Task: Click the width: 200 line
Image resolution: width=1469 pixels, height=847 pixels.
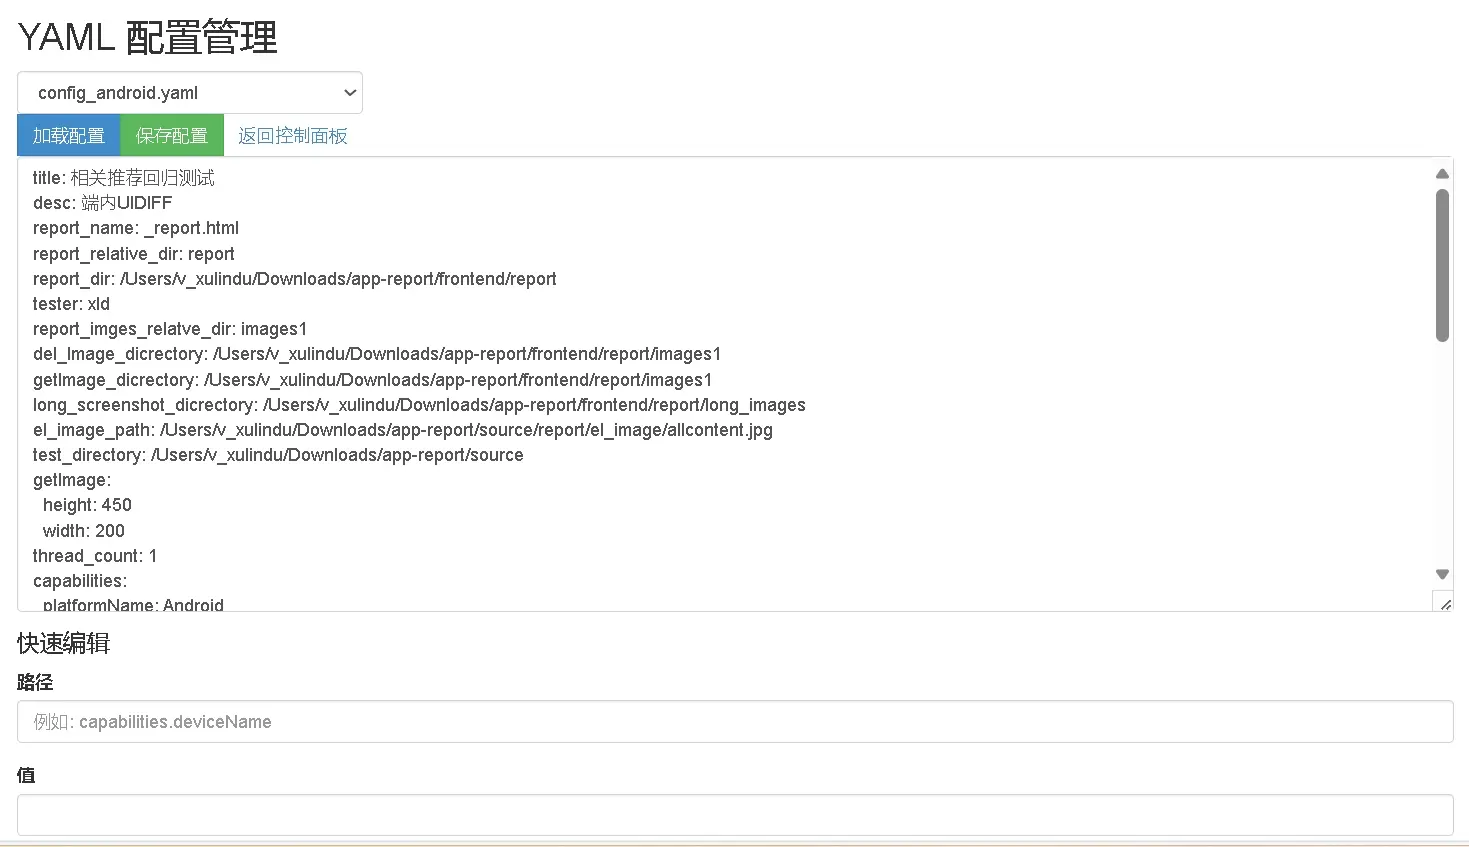Action: 84,531
